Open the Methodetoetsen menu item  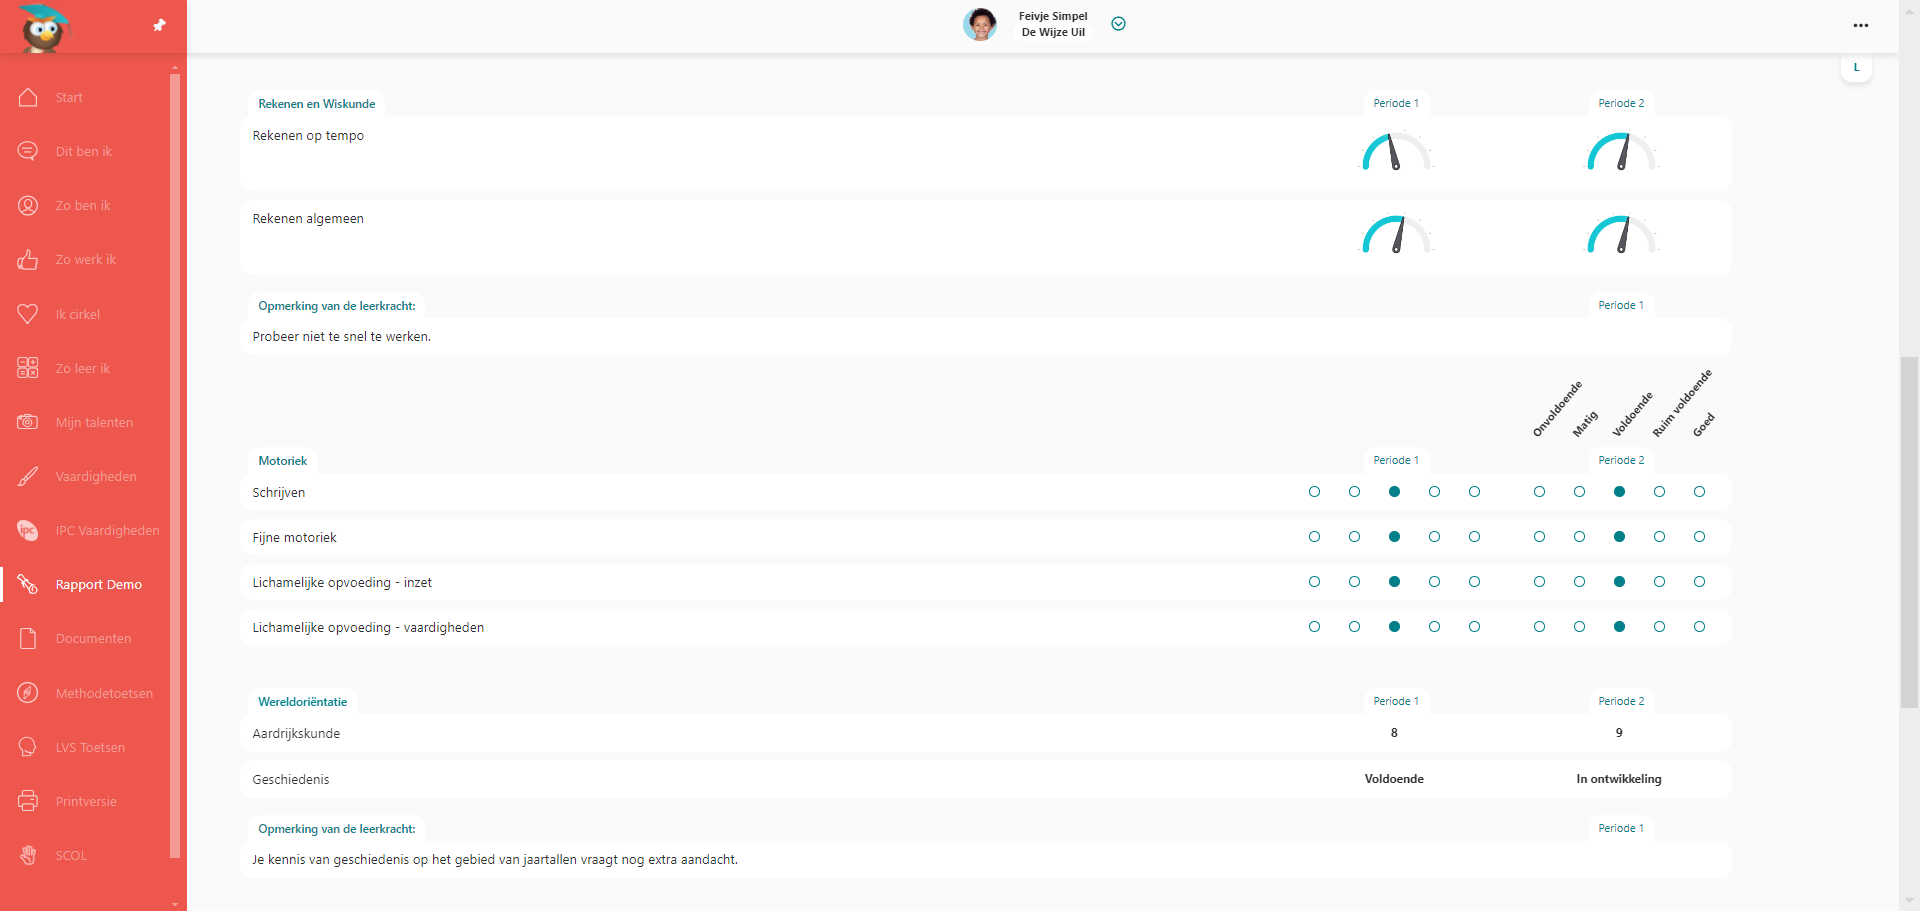point(104,693)
